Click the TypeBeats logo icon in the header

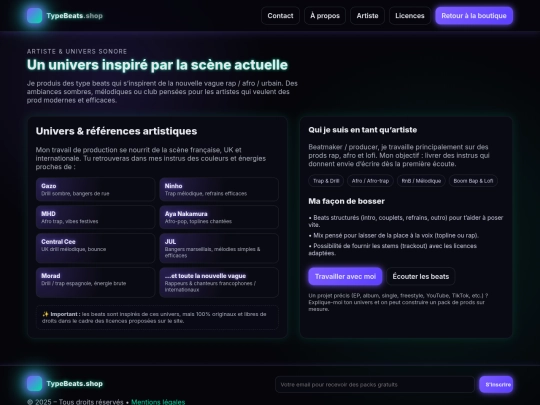click(34, 15)
